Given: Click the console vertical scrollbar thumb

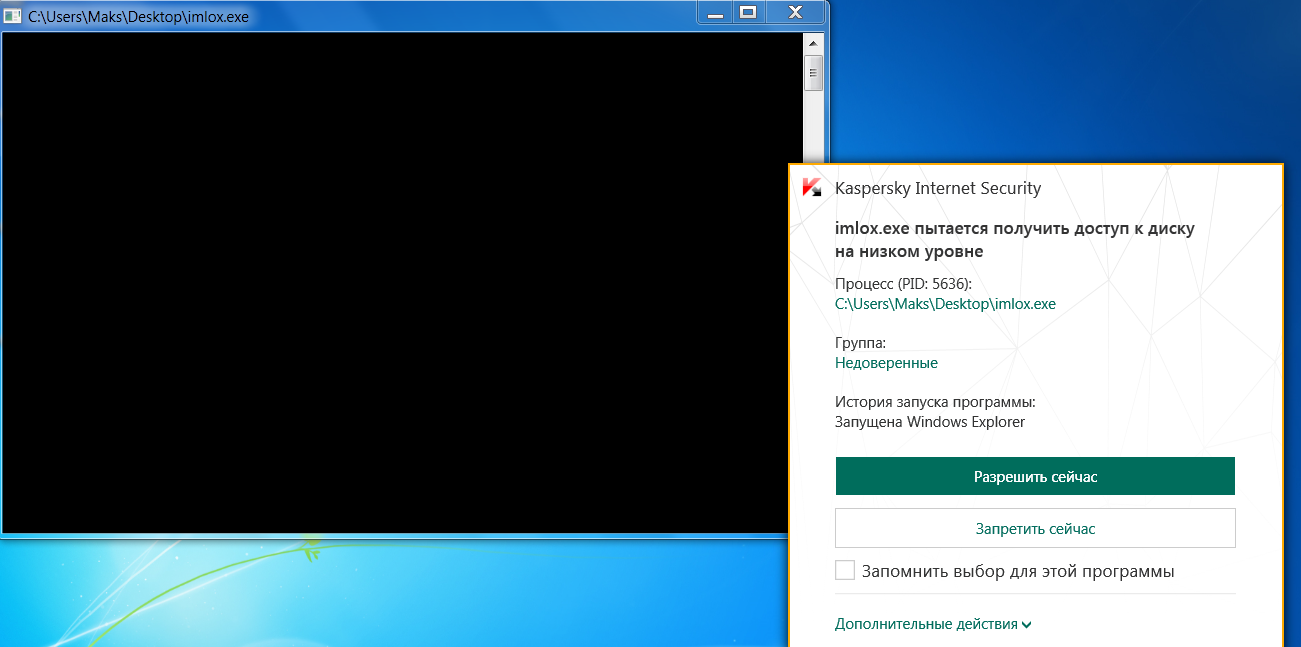Looking at the screenshot, I should (x=813, y=72).
